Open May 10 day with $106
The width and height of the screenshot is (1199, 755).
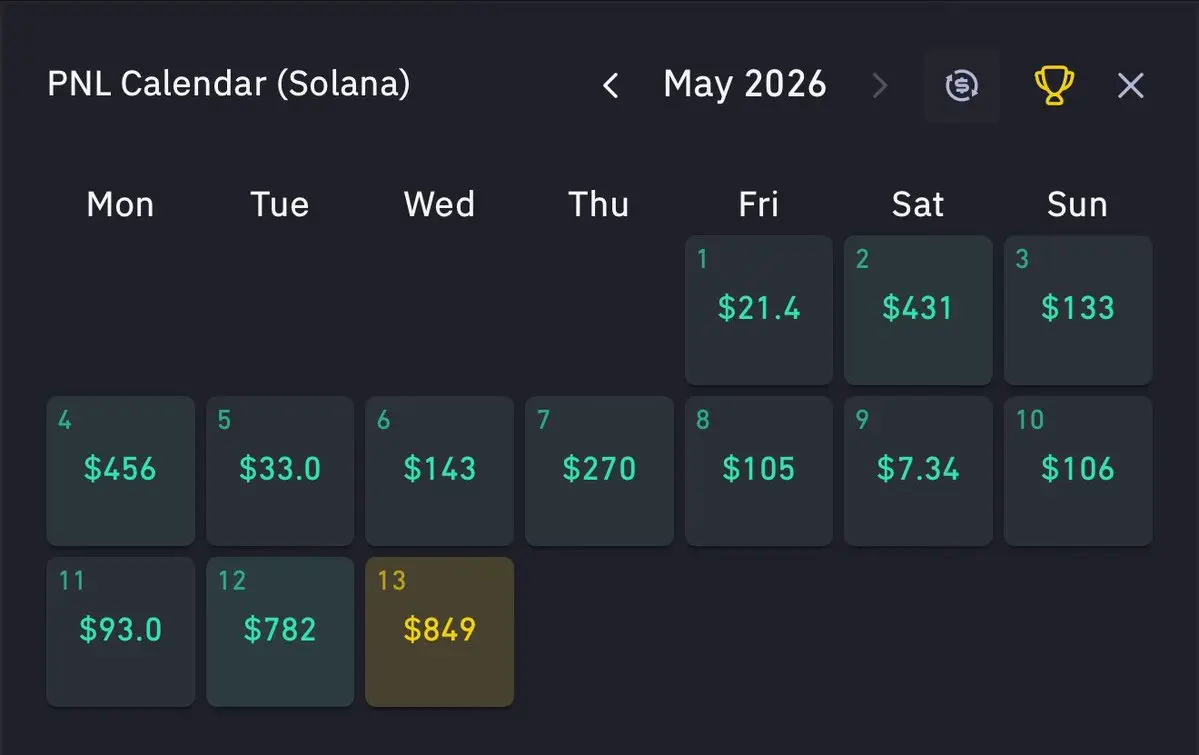pyautogui.click(x=1077, y=470)
